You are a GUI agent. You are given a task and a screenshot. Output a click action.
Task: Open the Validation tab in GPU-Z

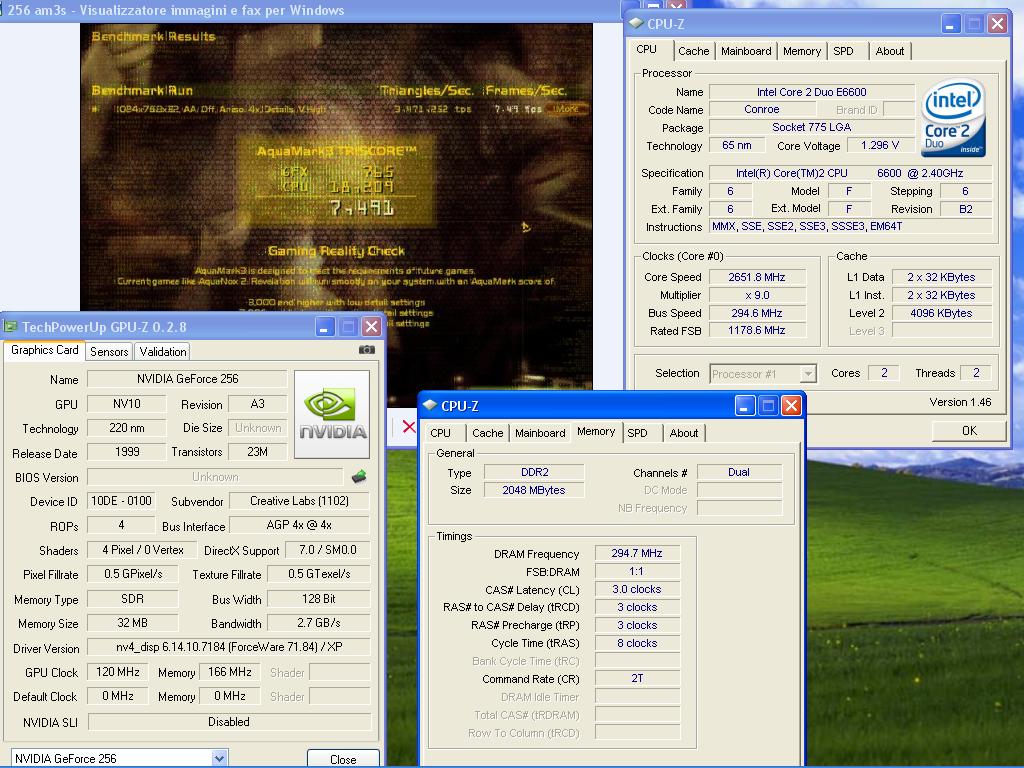(163, 351)
